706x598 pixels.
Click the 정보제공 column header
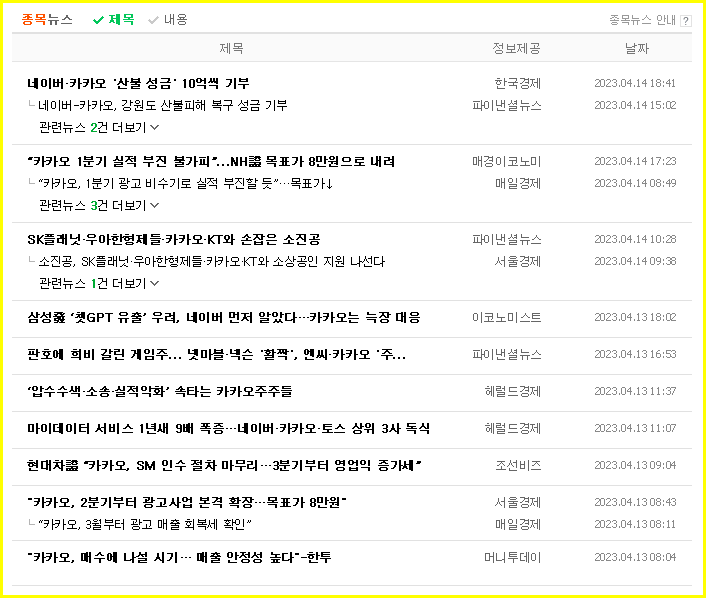click(516, 48)
